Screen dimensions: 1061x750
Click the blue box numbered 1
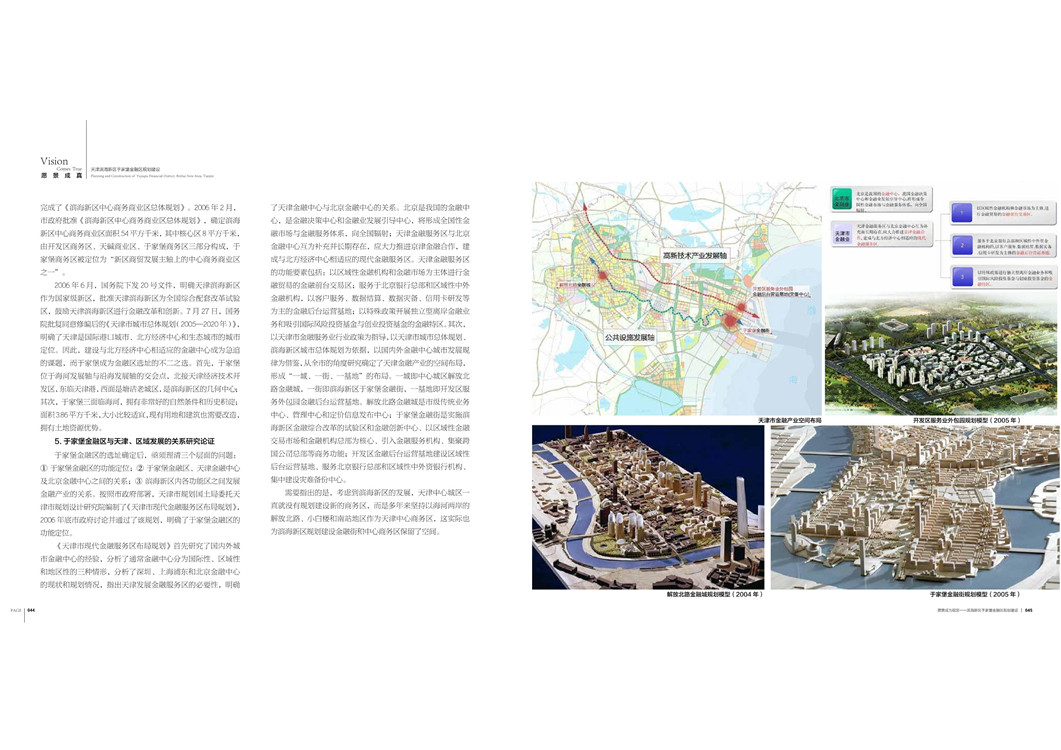coord(958,212)
